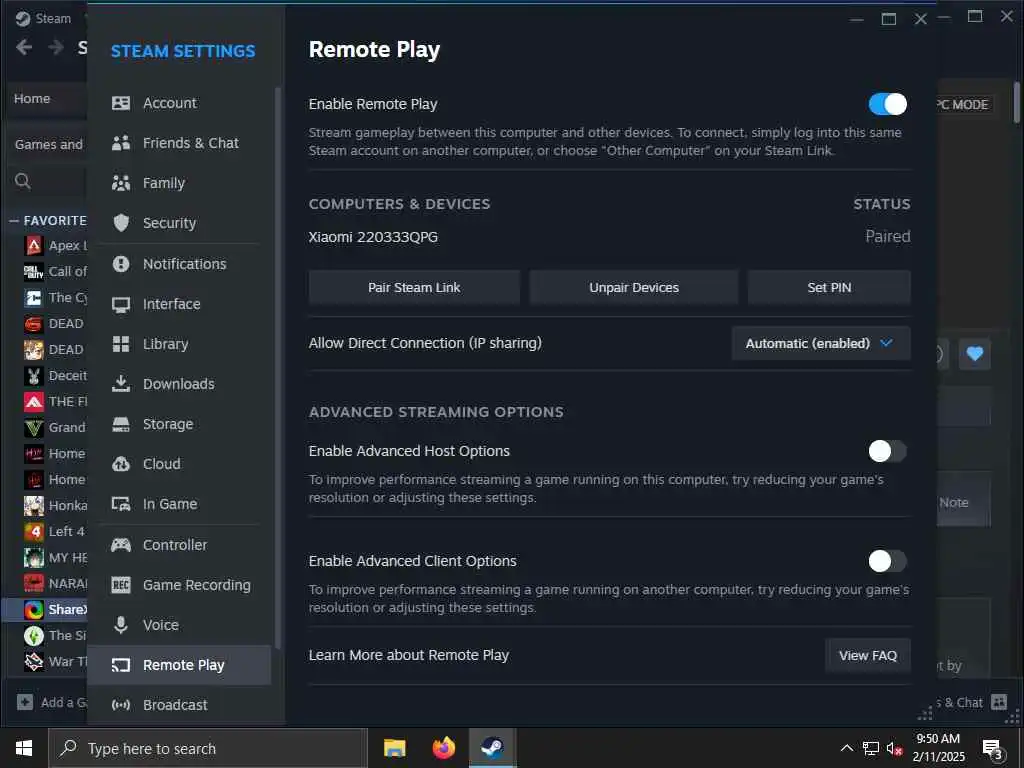Screen dimensions: 1024x768
Task: Open the Downloads arrow icon
Action: click(121, 384)
